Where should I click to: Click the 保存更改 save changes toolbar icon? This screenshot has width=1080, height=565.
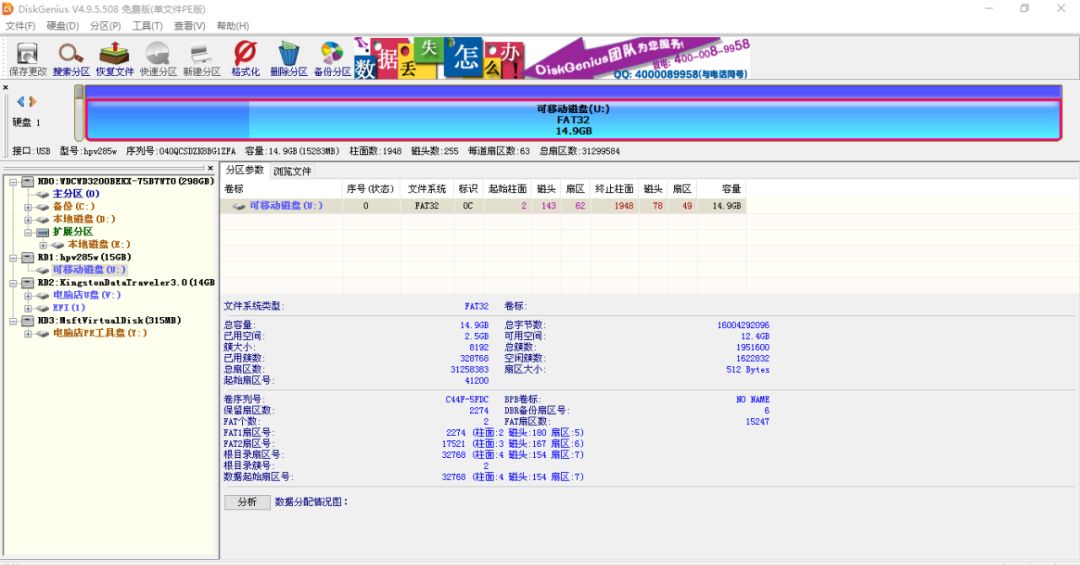[28, 59]
